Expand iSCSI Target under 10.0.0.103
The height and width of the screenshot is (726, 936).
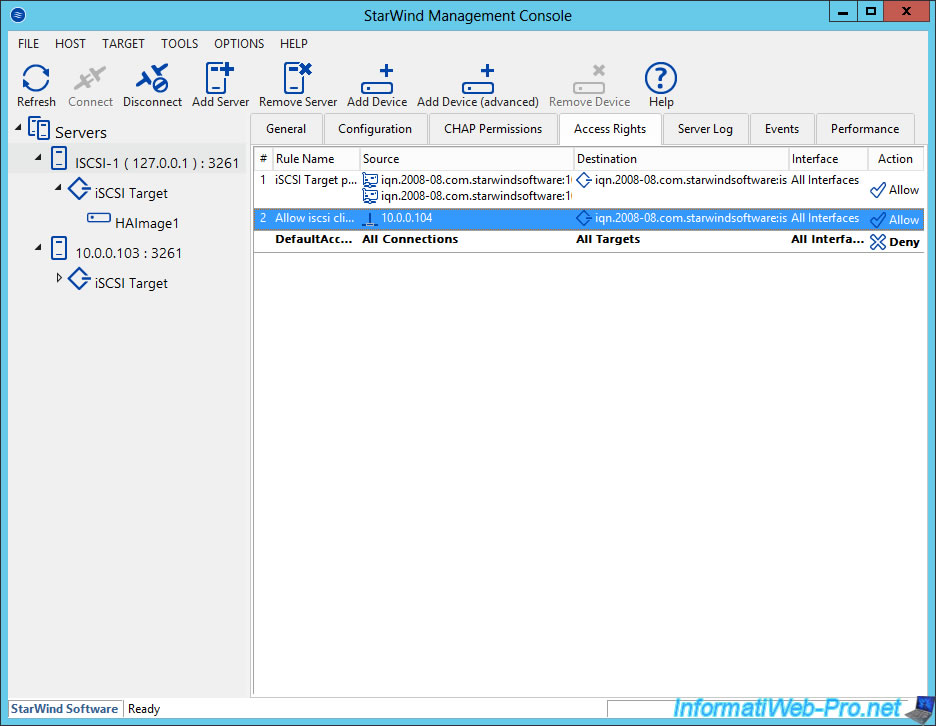click(59, 277)
